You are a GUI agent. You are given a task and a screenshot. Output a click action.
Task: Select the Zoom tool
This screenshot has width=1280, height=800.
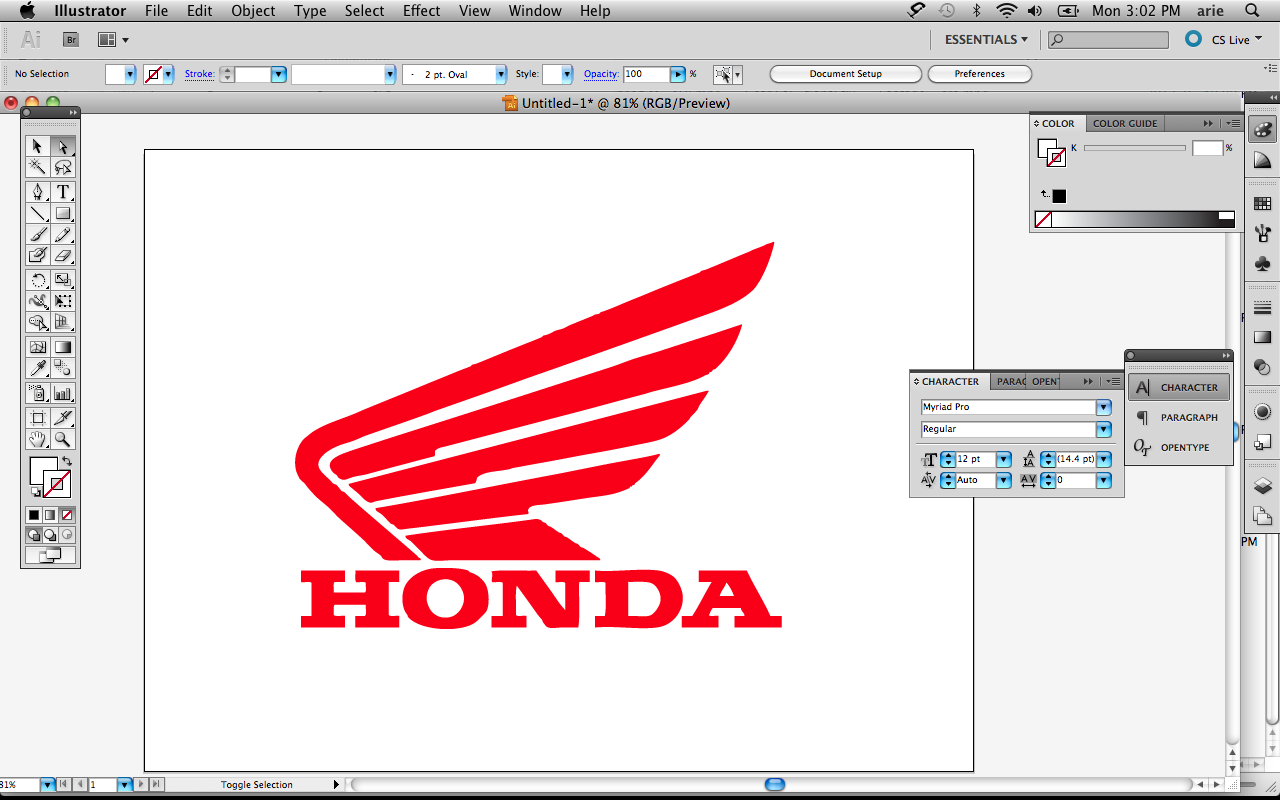coord(63,439)
